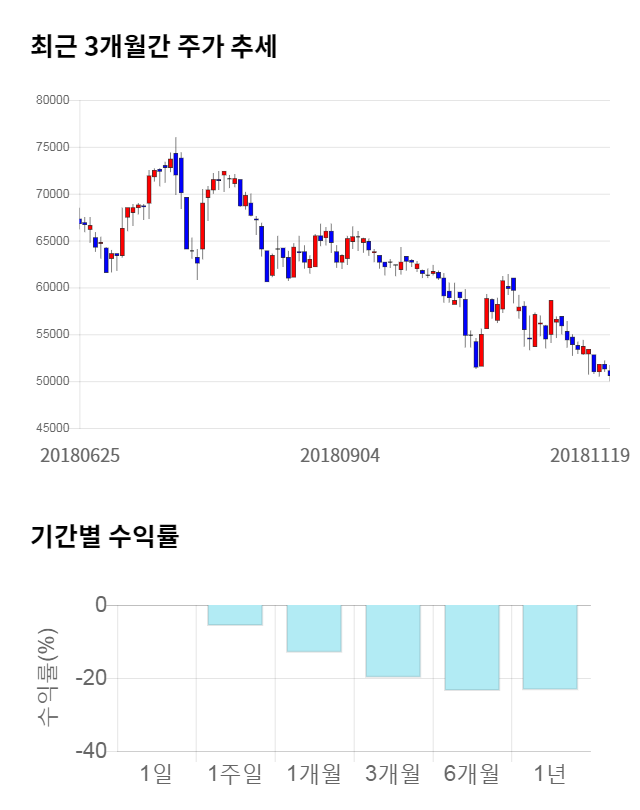Select the 6개월 return bar
Image resolution: width=640 pixels, height=810 pixels.
coord(471,647)
